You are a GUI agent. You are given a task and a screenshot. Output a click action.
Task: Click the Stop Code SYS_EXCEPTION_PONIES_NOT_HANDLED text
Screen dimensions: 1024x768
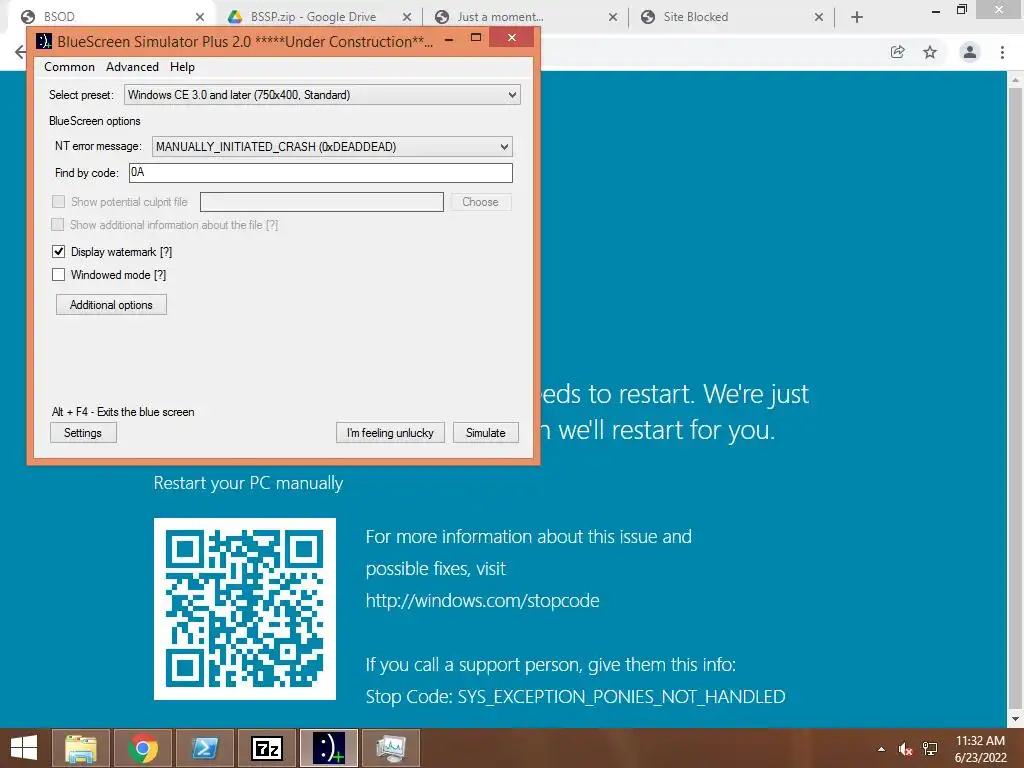coord(575,697)
